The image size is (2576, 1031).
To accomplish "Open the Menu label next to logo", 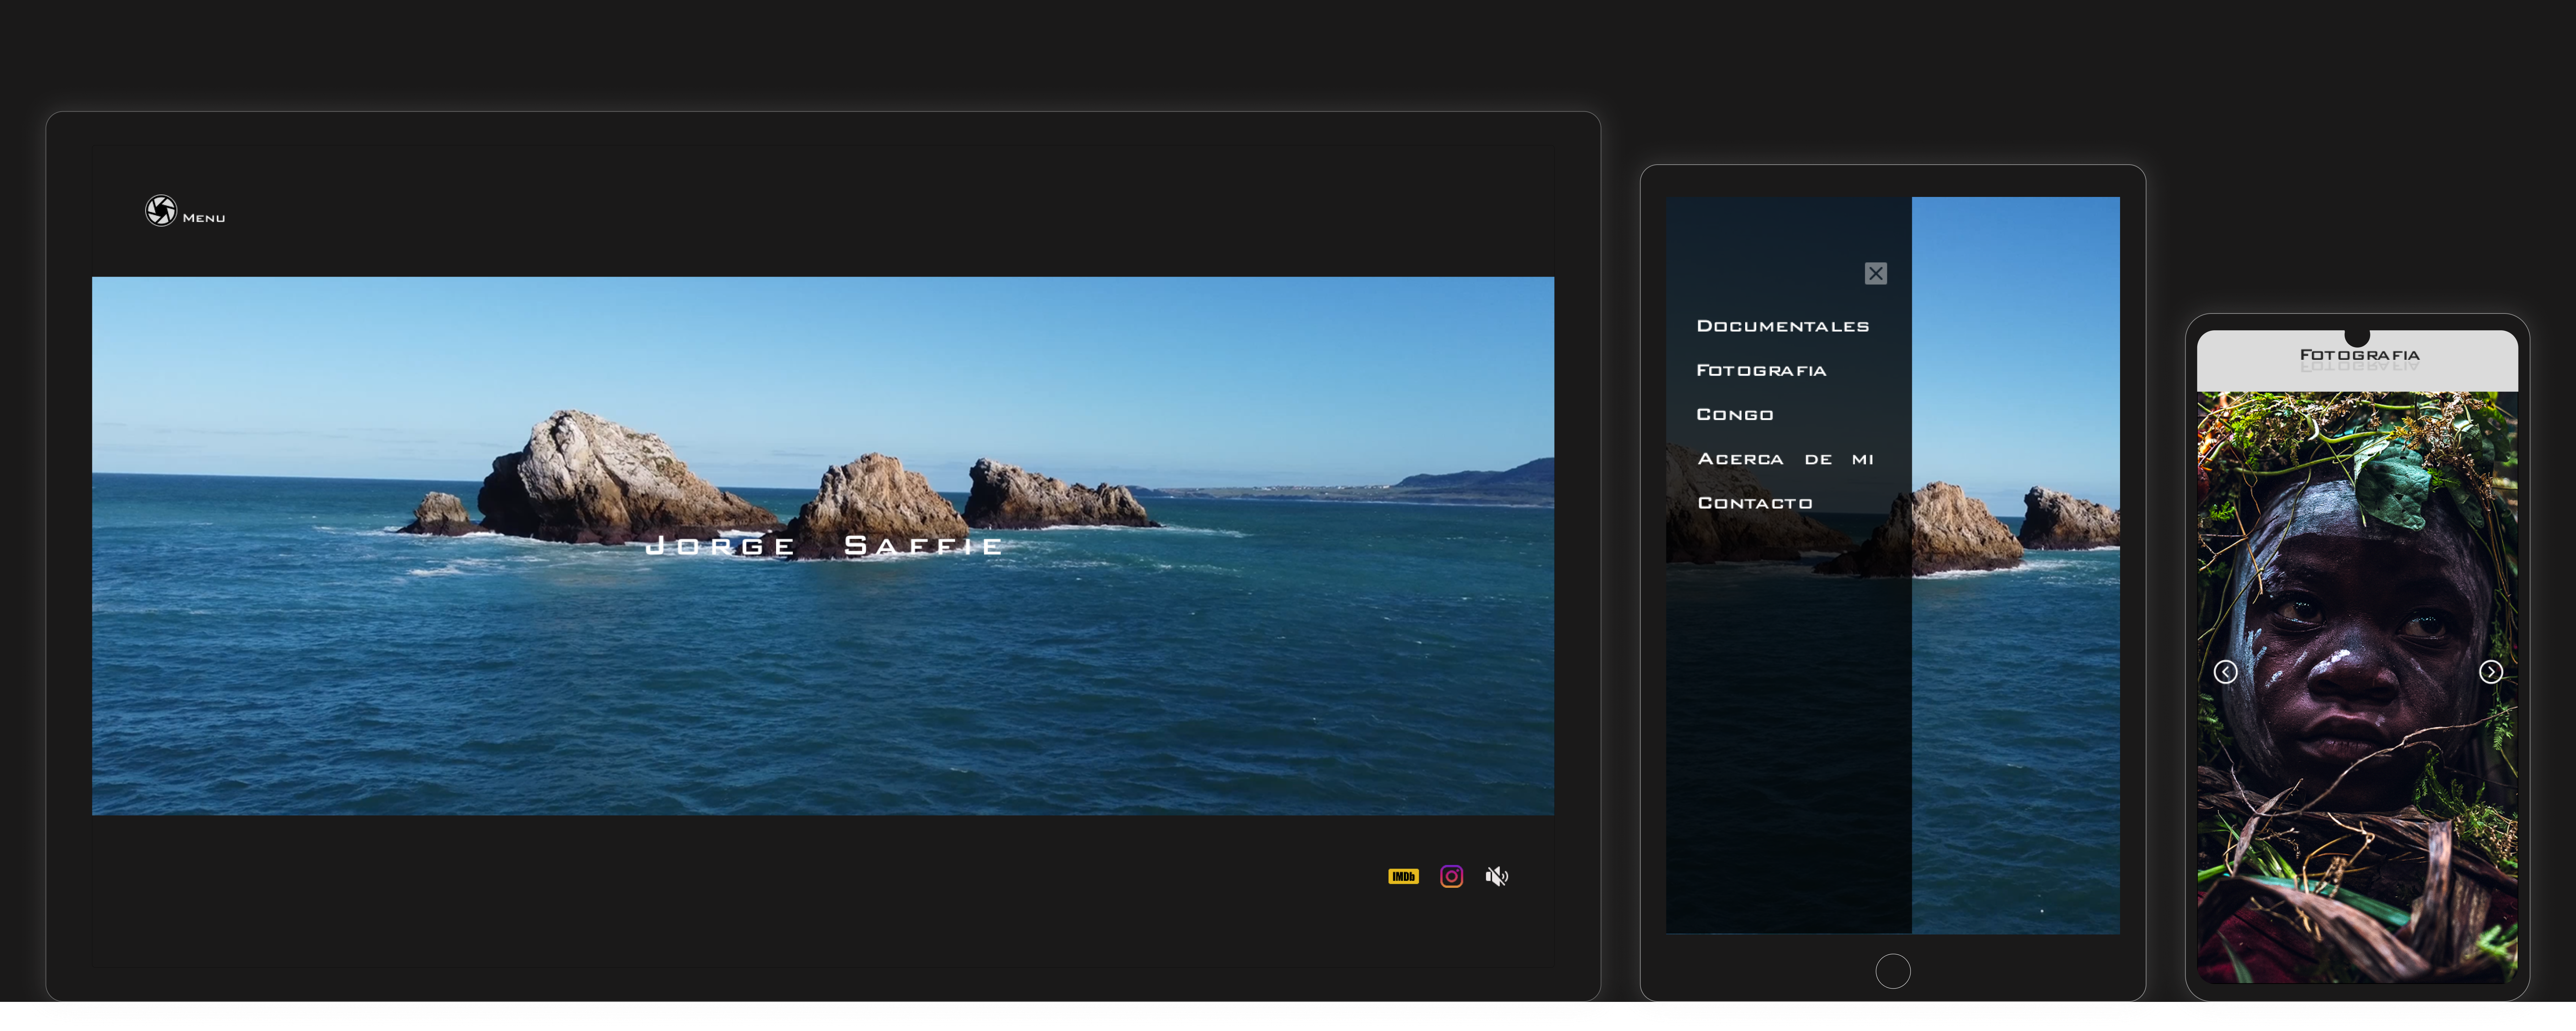I will pyautogui.click(x=204, y=218).
